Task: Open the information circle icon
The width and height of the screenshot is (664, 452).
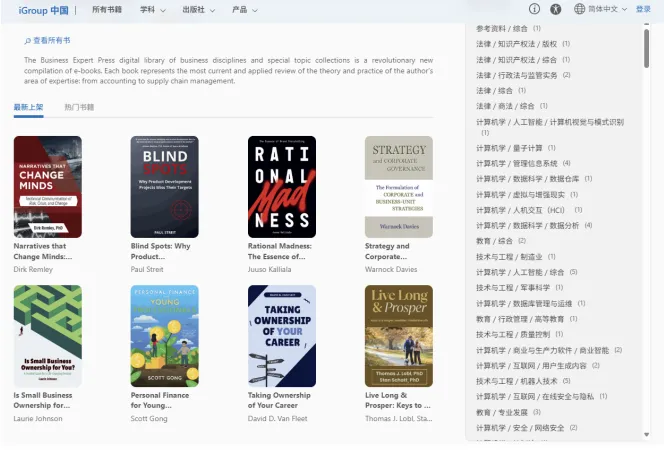Action: pos(534,9)
